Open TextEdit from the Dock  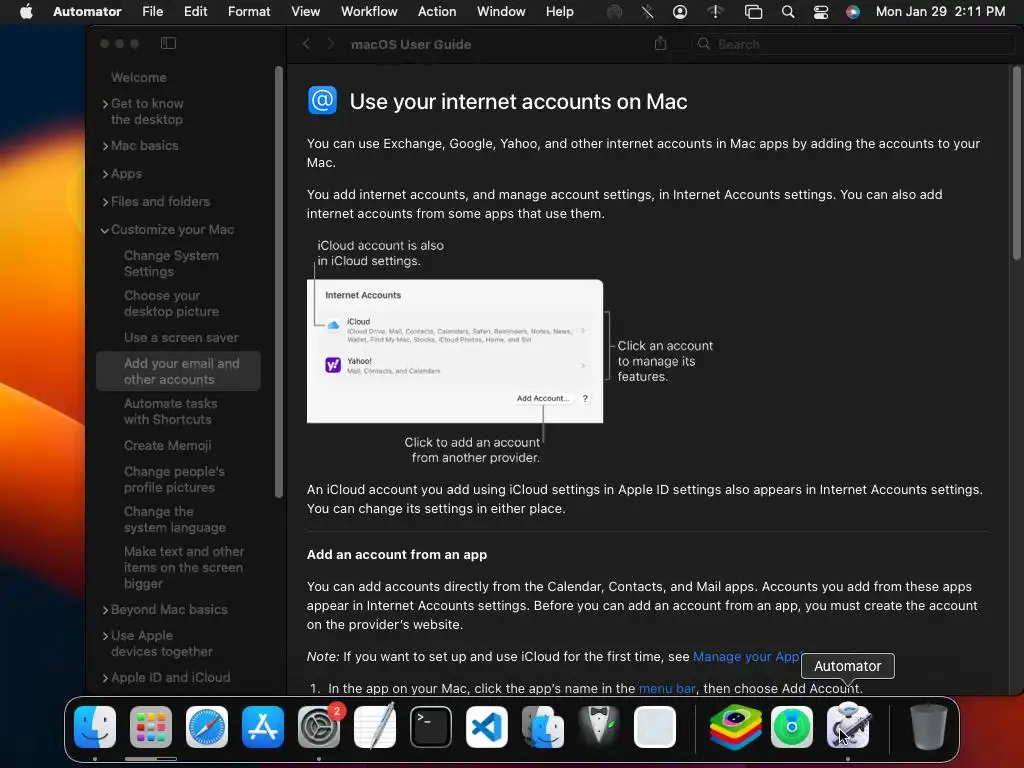click(375, 726)
